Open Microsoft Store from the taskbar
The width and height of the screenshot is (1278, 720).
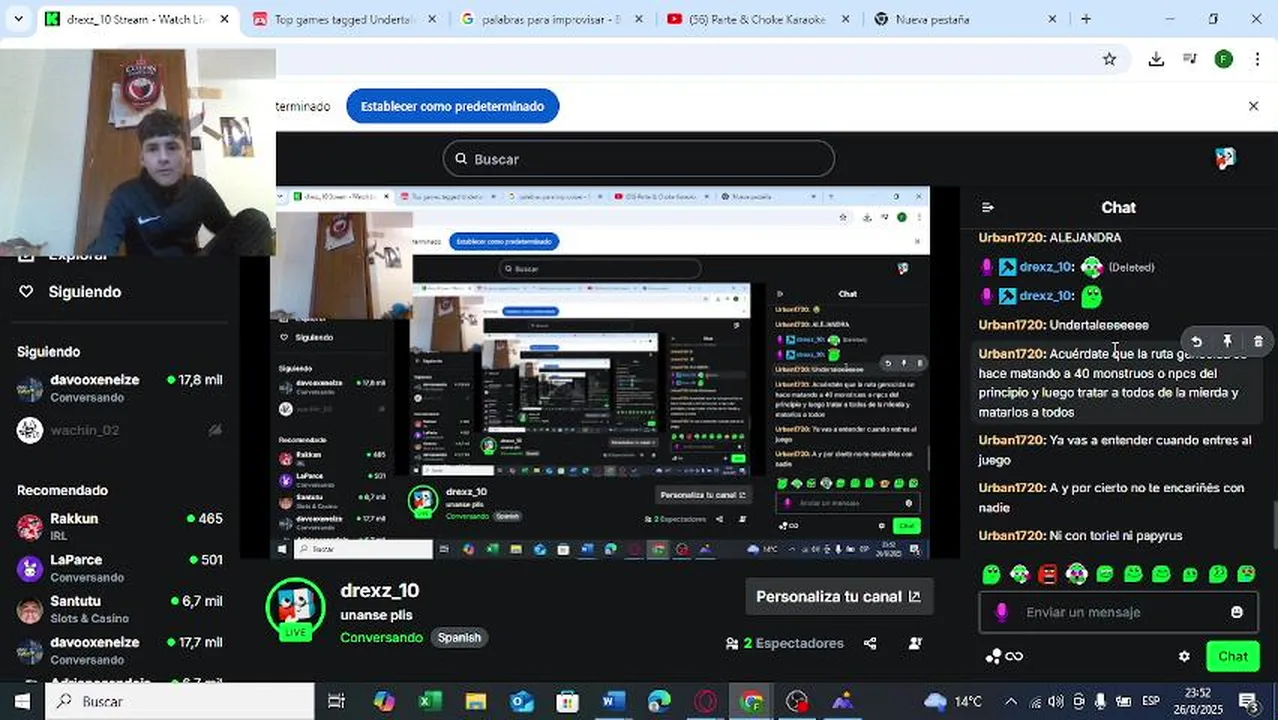pyautogui.click(x=567, y=701)
